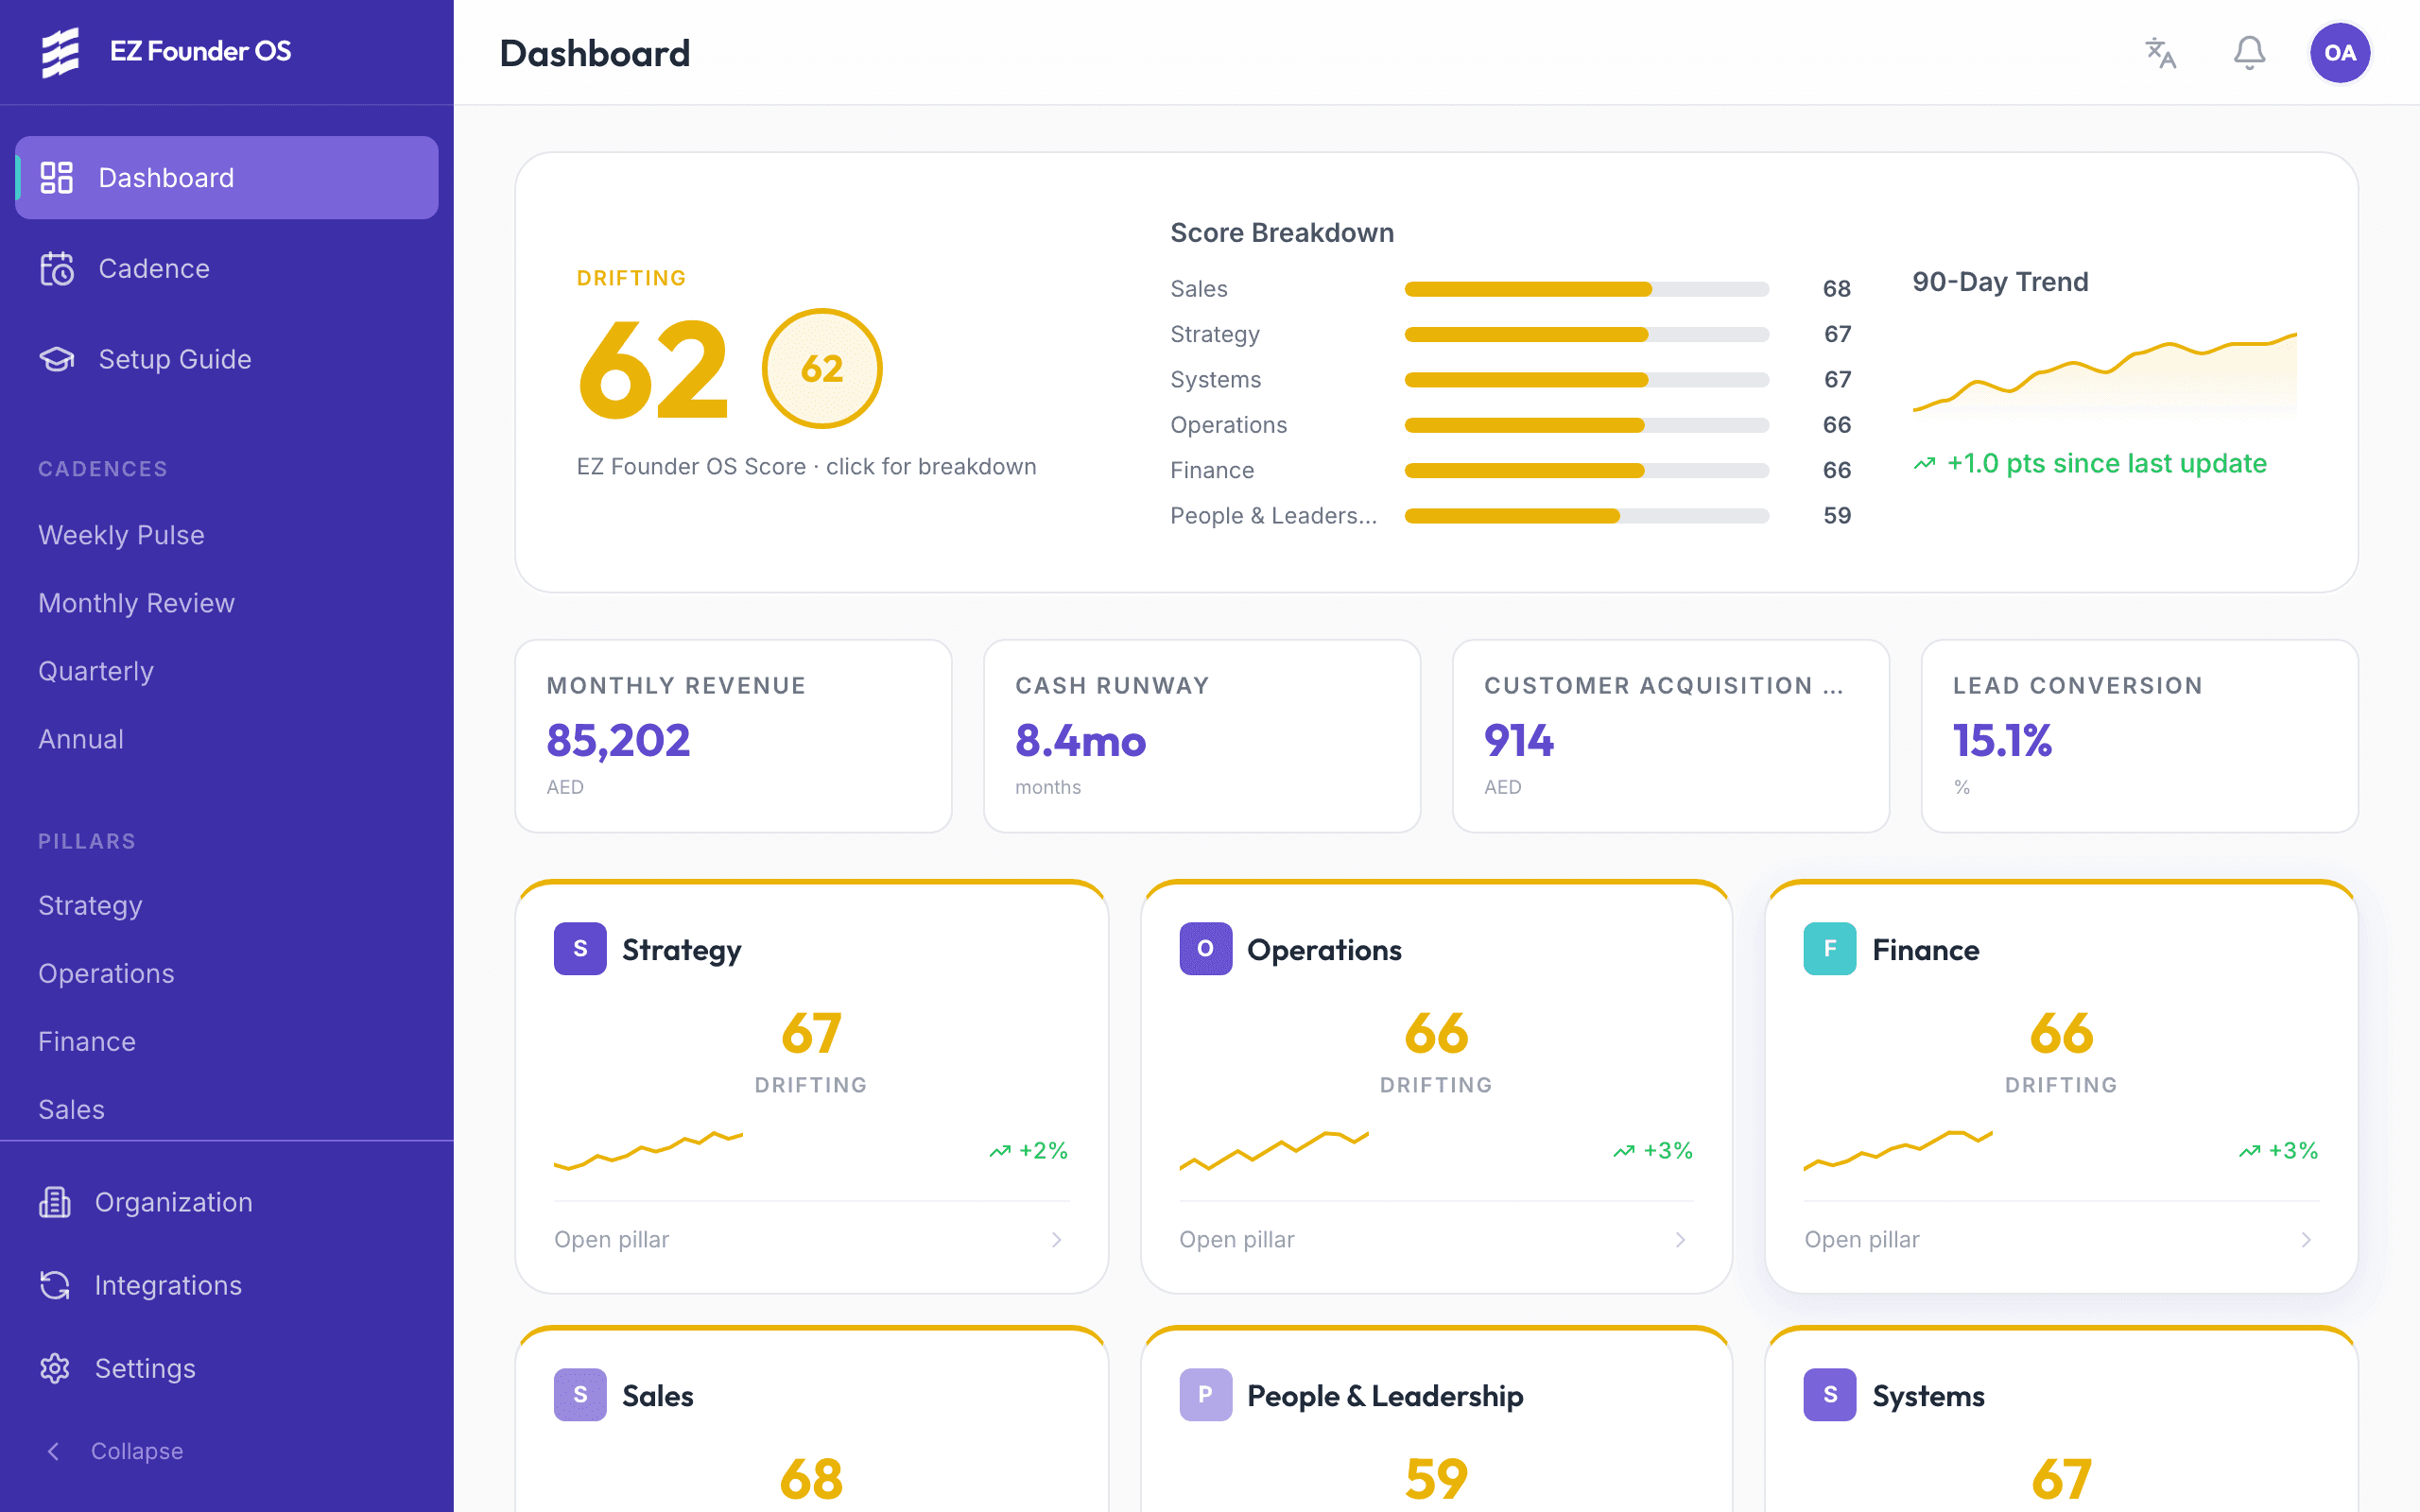2420x1512 pixels.
Task: Click the Setup Guide graduation cap icon
Action: coord(57,359)
